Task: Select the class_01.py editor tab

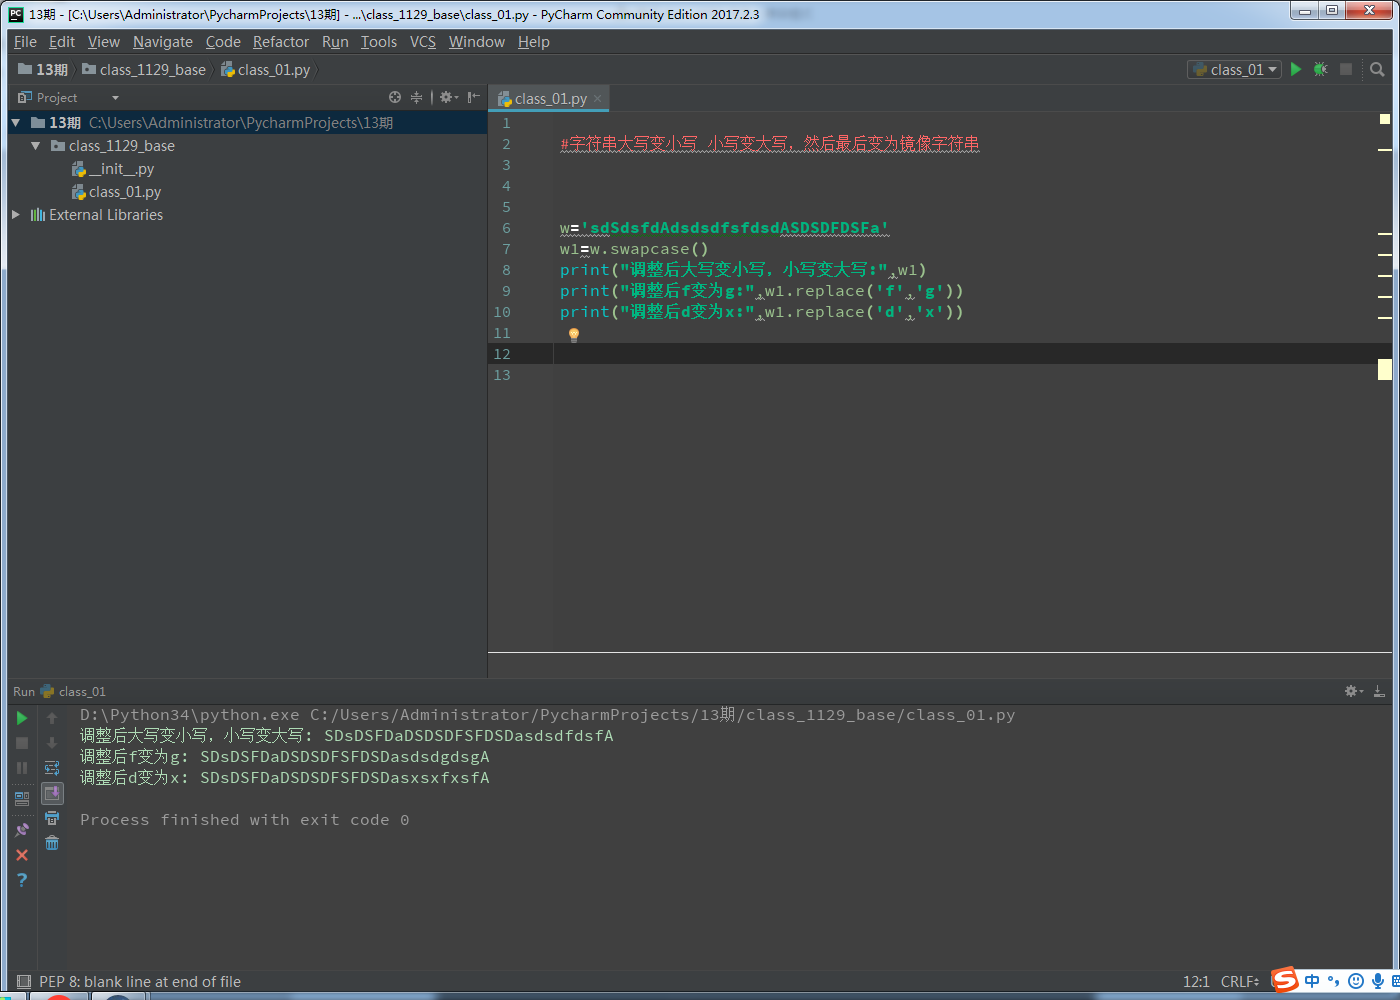Action: tap(549, 99)
